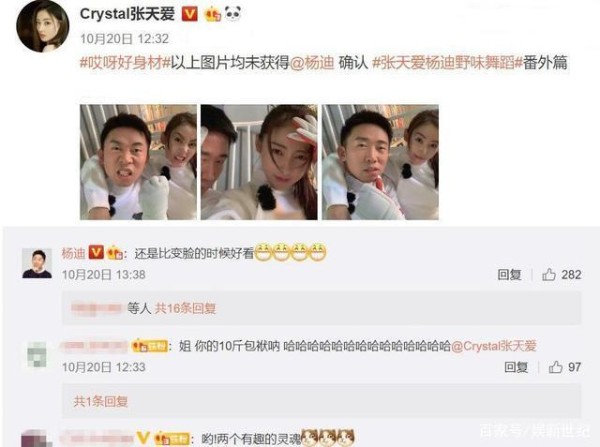This screenshot has height=447, width=600.
Task: Click the orange V verified badge beside Crystal张天爱
Action: [189, 15]
